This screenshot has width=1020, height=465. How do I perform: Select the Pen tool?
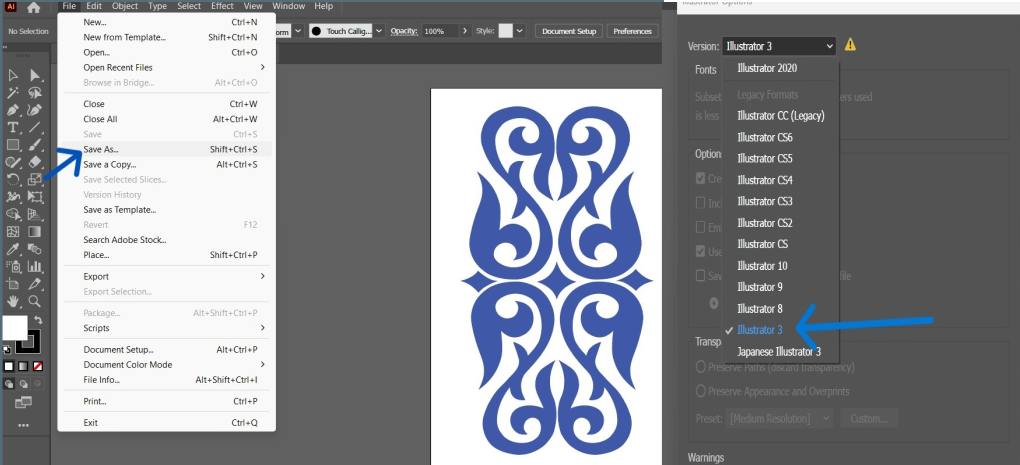click(x=12, y=110)
